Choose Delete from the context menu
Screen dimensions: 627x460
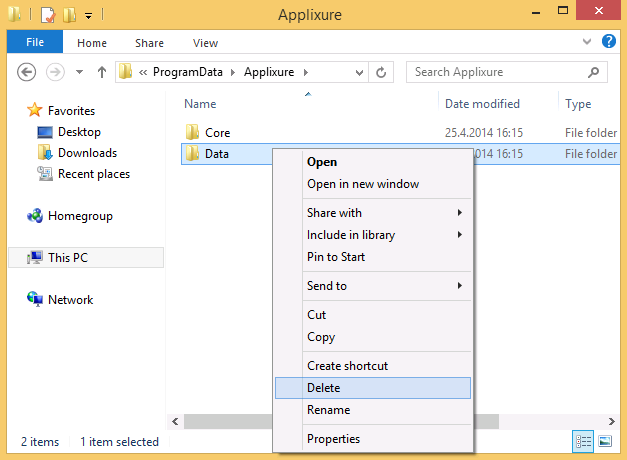(373, 388)
